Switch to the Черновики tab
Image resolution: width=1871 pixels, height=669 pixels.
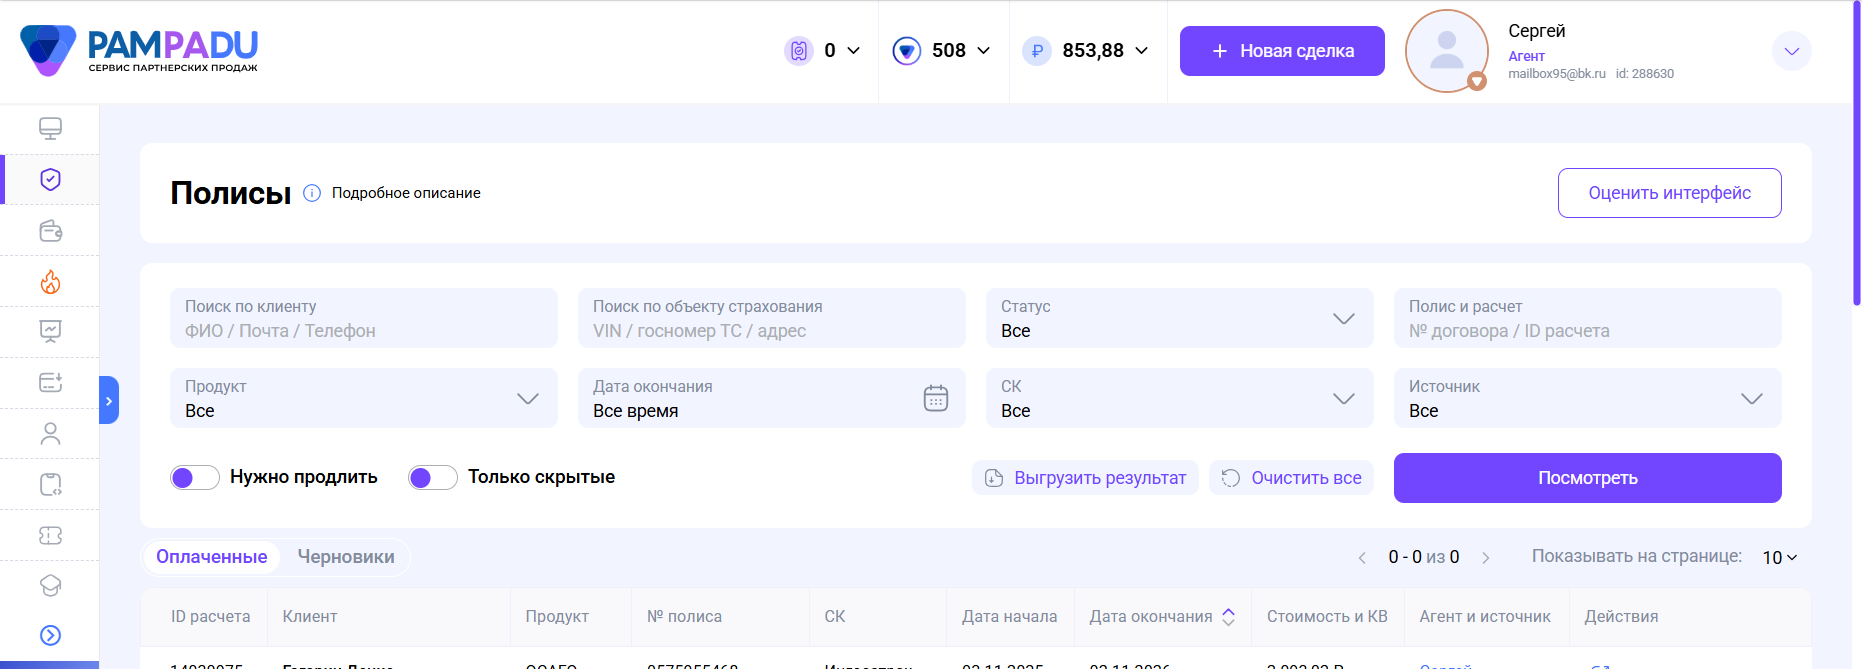346,557
